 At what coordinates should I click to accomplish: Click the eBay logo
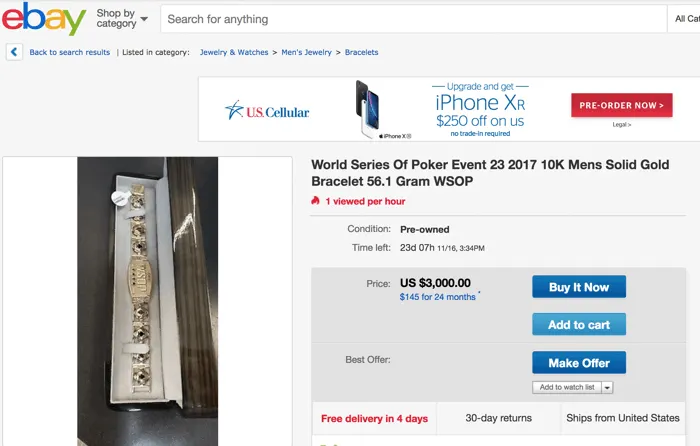click(43, 19)
